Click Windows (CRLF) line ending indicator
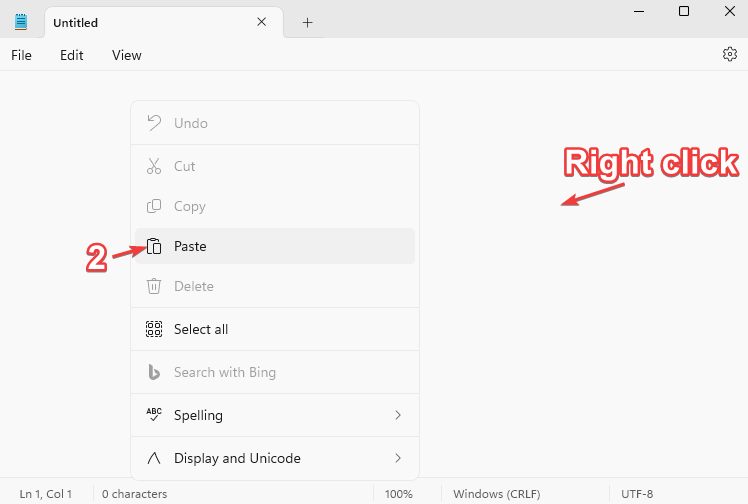This screenshot has width=748, height=504. [x=499, y=494]
